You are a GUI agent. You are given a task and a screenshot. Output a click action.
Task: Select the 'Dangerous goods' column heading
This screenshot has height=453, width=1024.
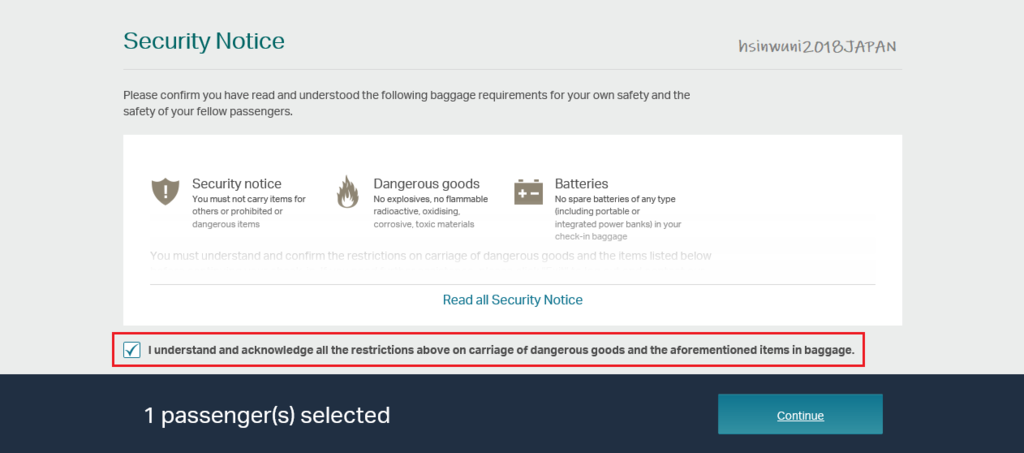426,183
